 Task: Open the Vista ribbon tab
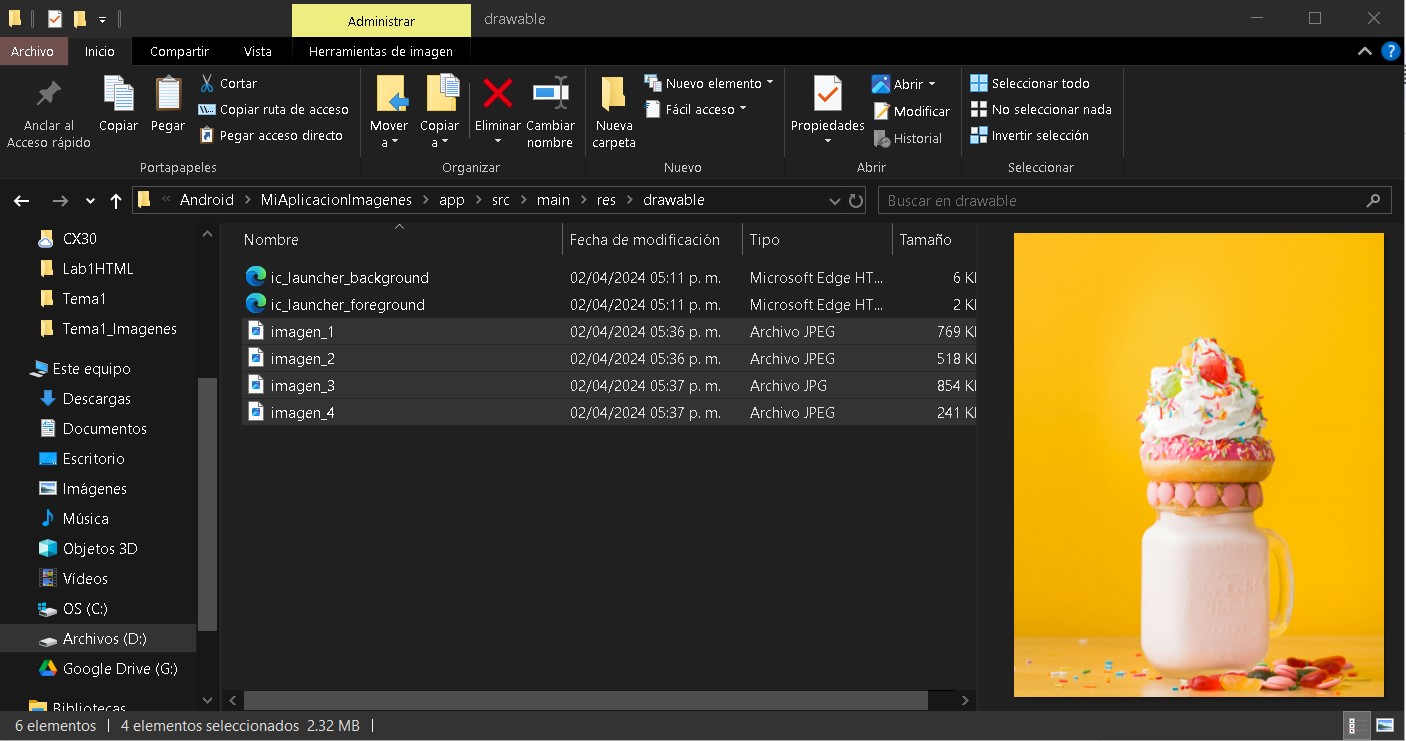pos(257,51)
